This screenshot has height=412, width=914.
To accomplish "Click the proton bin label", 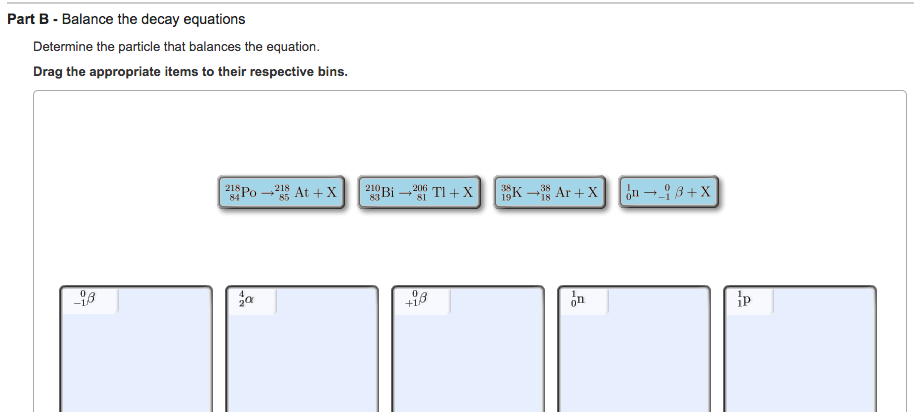I will click(x=749, y=300).
